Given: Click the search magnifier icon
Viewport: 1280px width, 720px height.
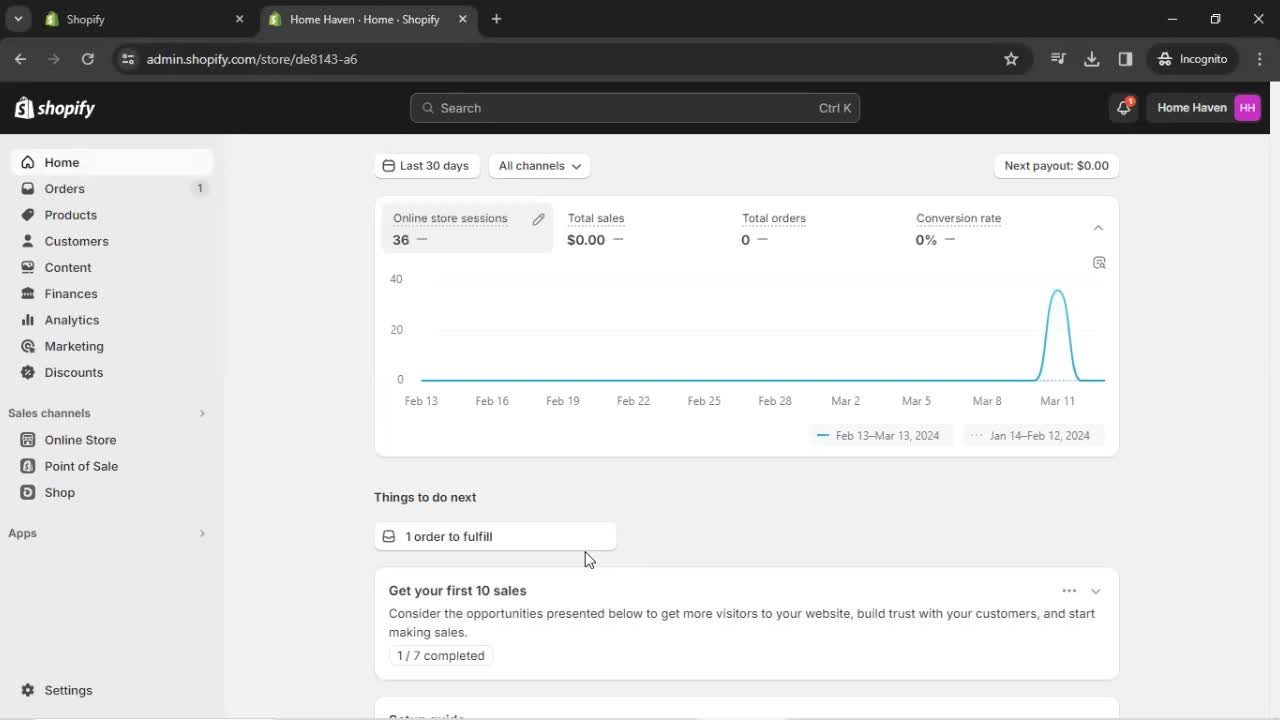Looking at the screenshot, I should click(x=428, y=108).
